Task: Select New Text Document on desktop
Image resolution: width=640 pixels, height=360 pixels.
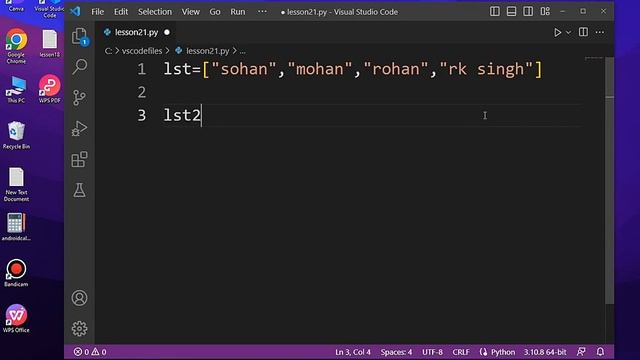Action: point(16,184)
